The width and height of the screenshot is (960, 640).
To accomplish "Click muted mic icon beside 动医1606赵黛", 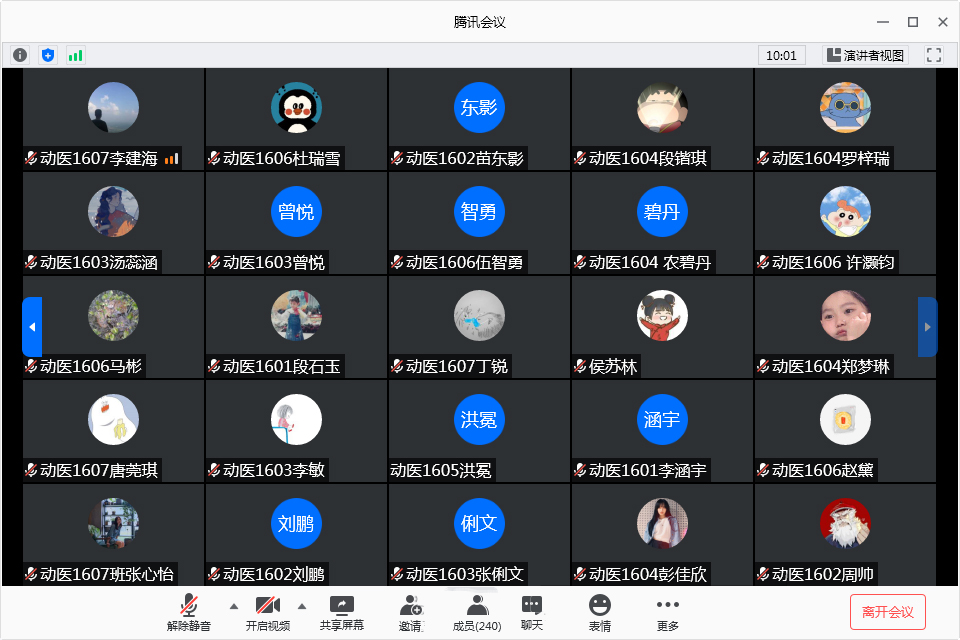I will click(763, 470).
